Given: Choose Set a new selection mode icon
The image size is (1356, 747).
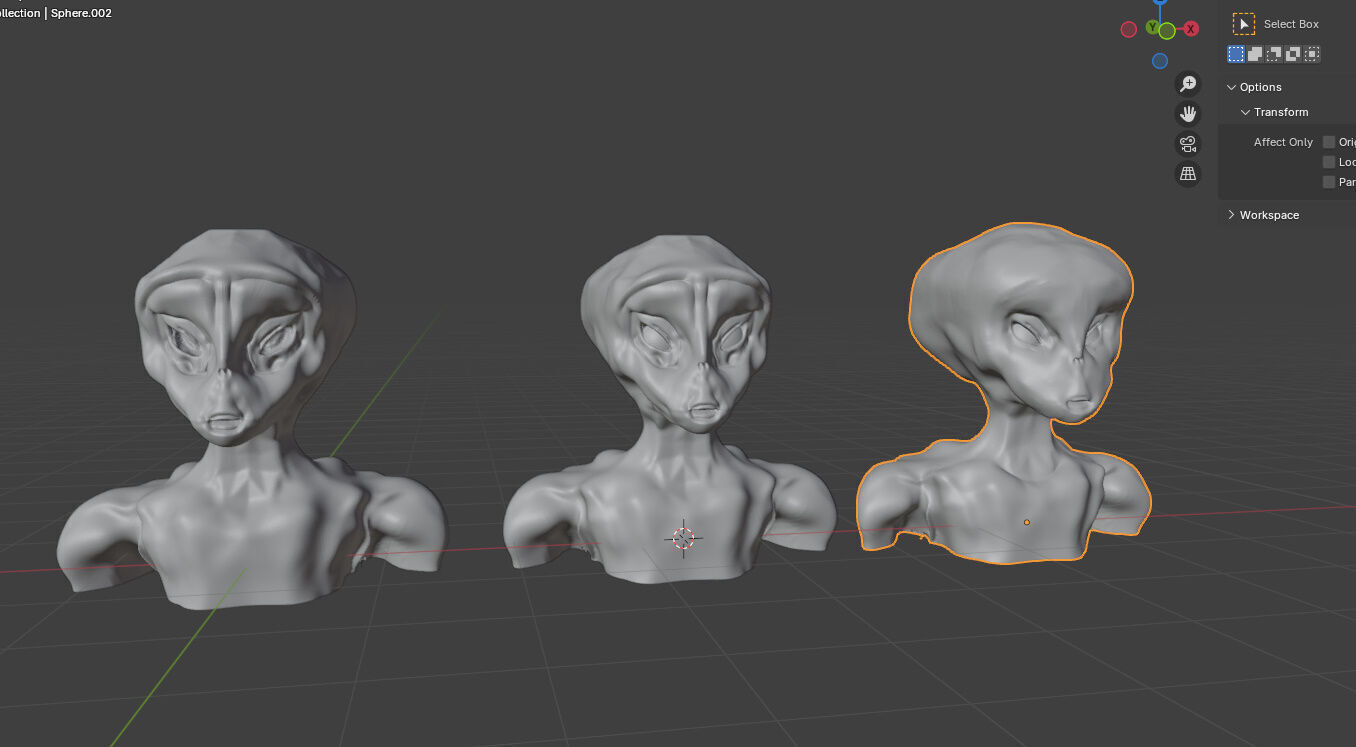Looking at the screenshot, I should click(x=1236, y=54).
